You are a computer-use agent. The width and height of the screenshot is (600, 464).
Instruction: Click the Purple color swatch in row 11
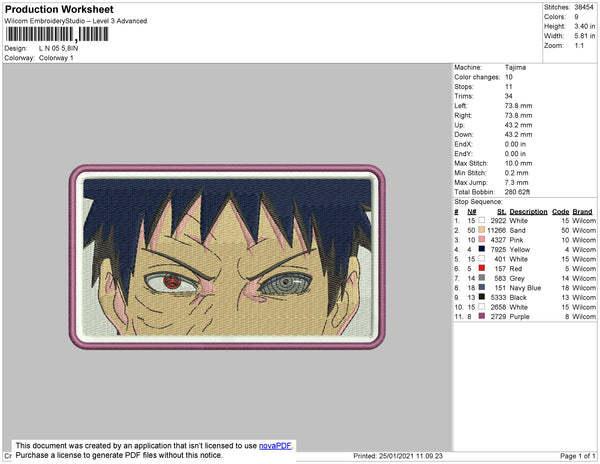482,316
